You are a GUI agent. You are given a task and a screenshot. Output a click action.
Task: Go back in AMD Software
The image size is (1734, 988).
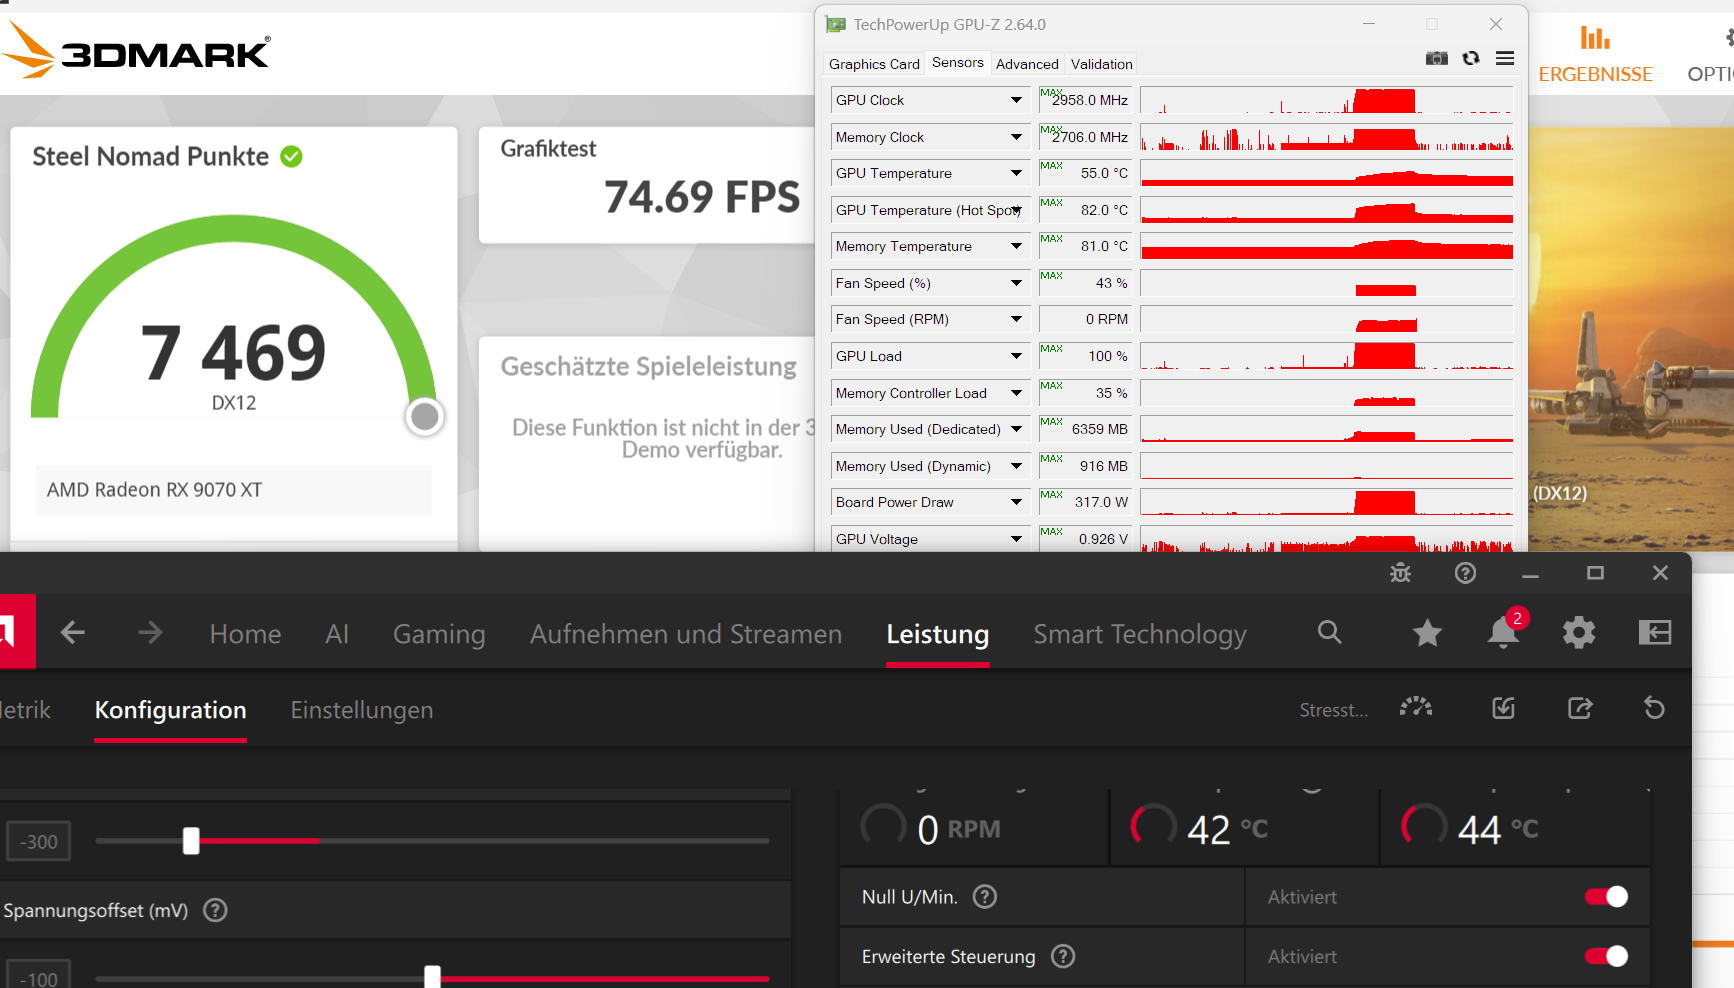73,632
